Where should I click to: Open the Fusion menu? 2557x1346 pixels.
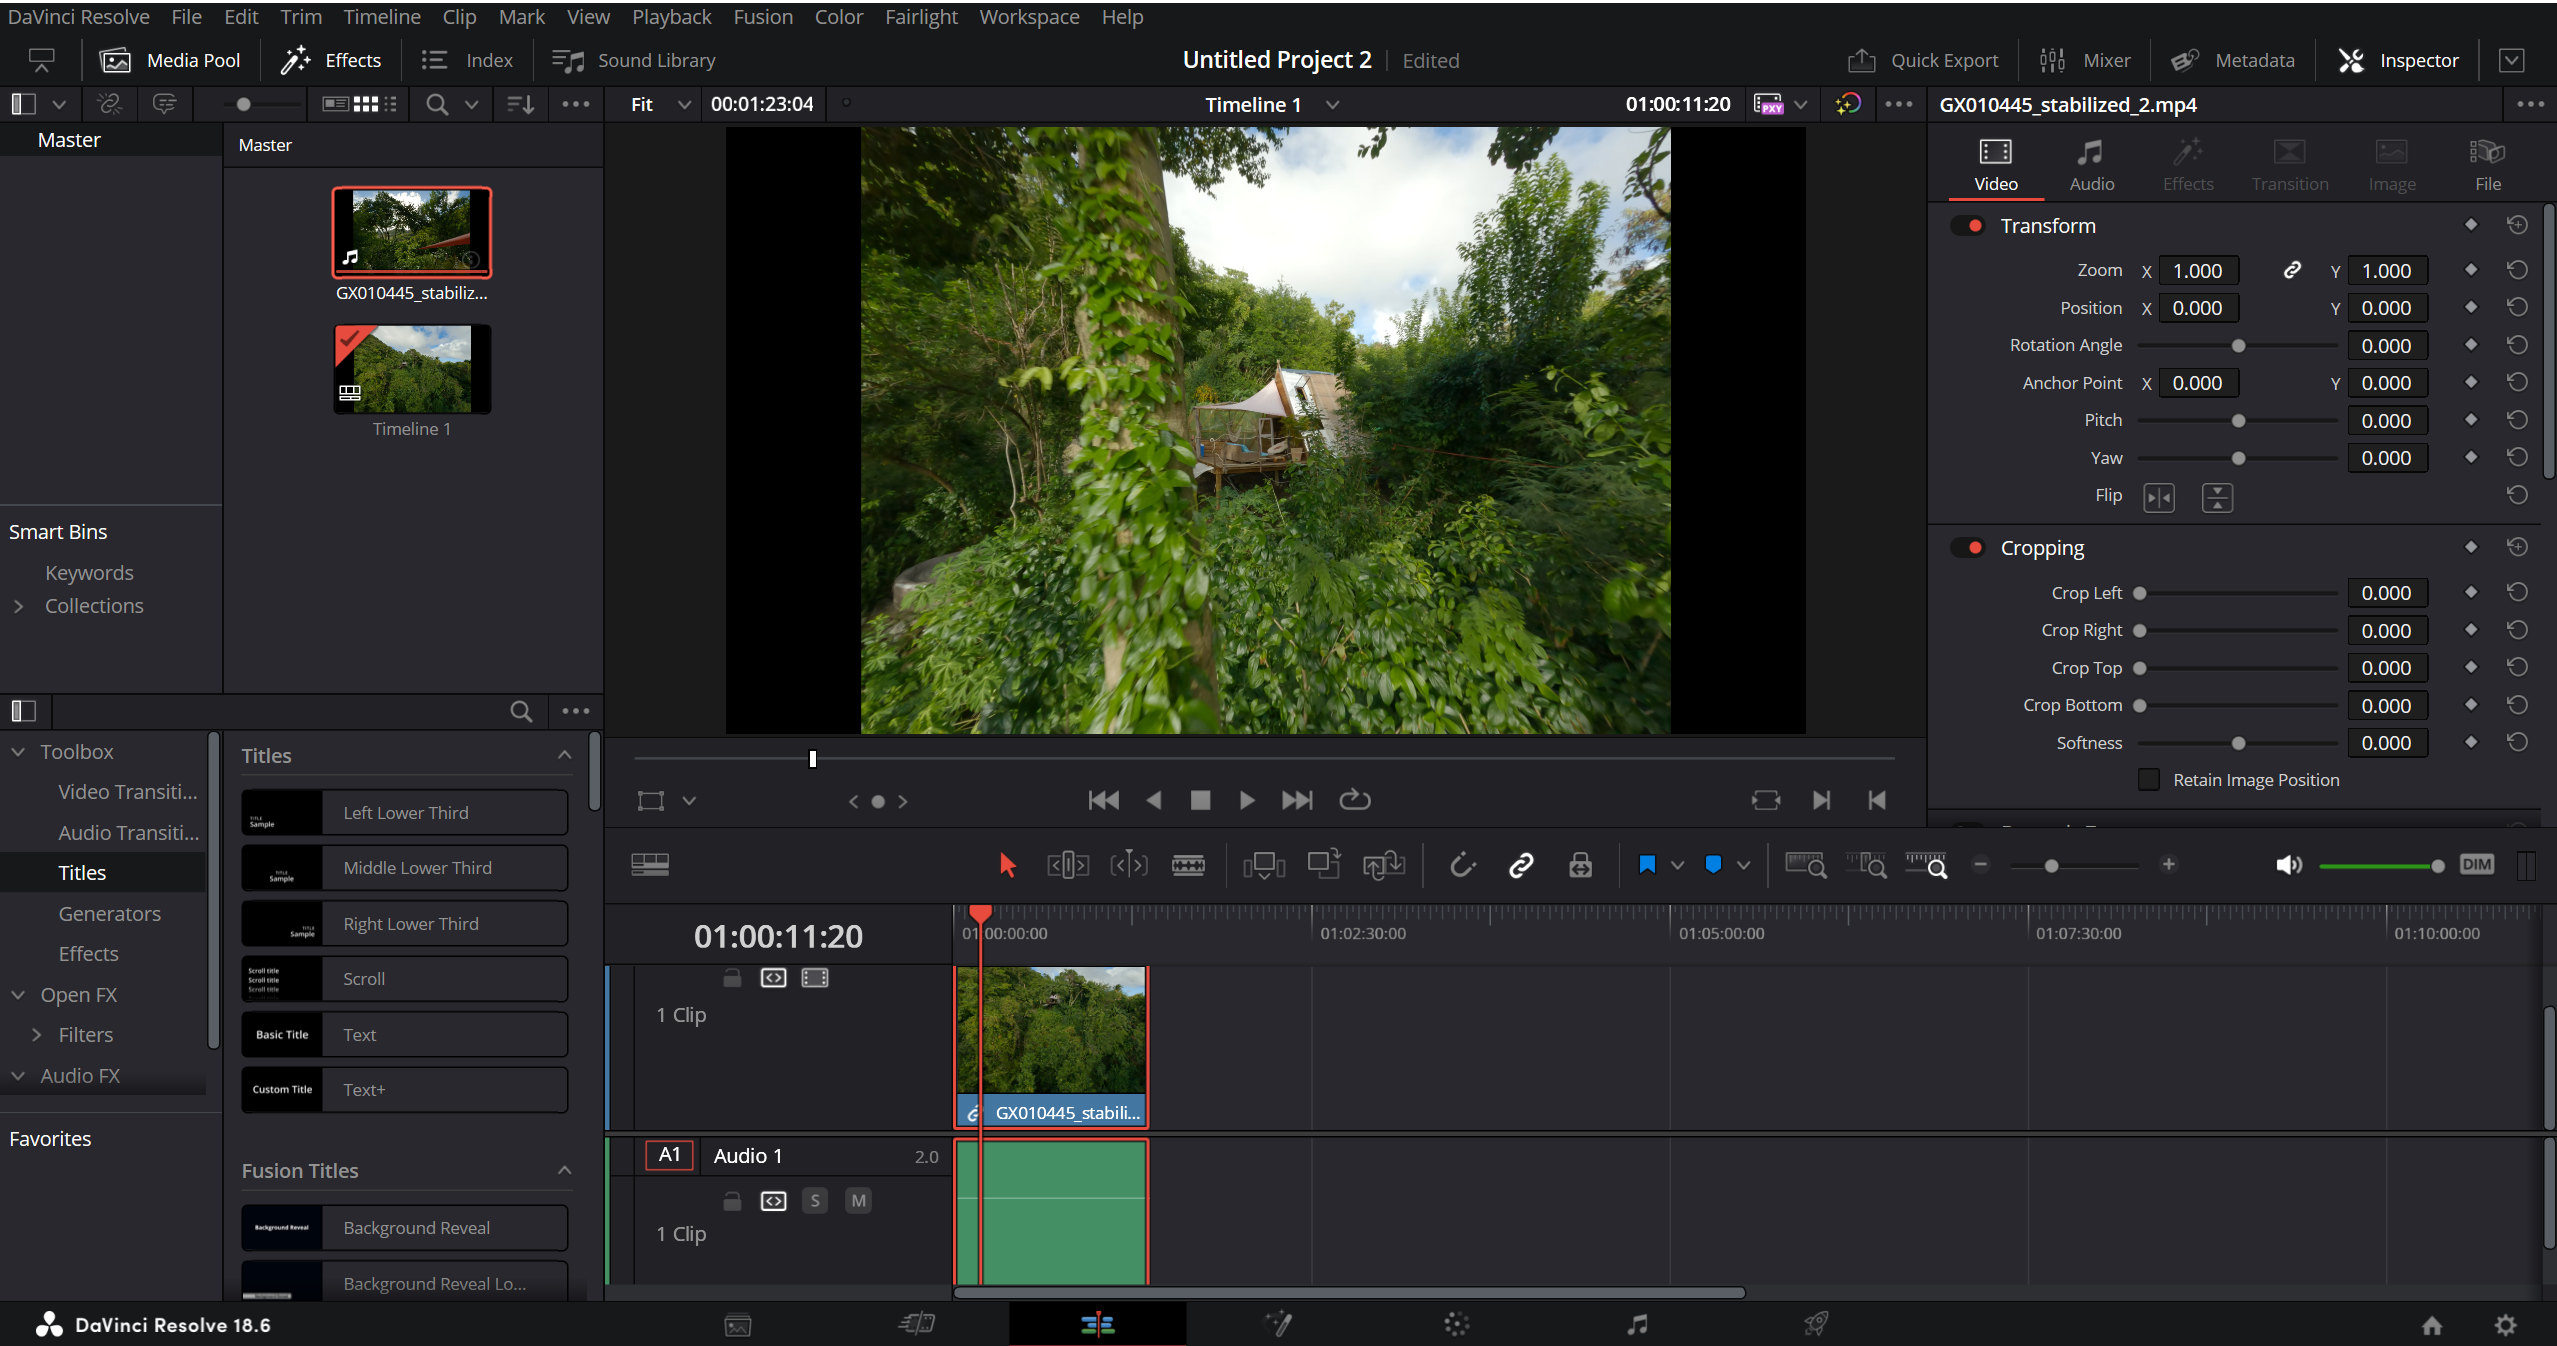[762, 17]
